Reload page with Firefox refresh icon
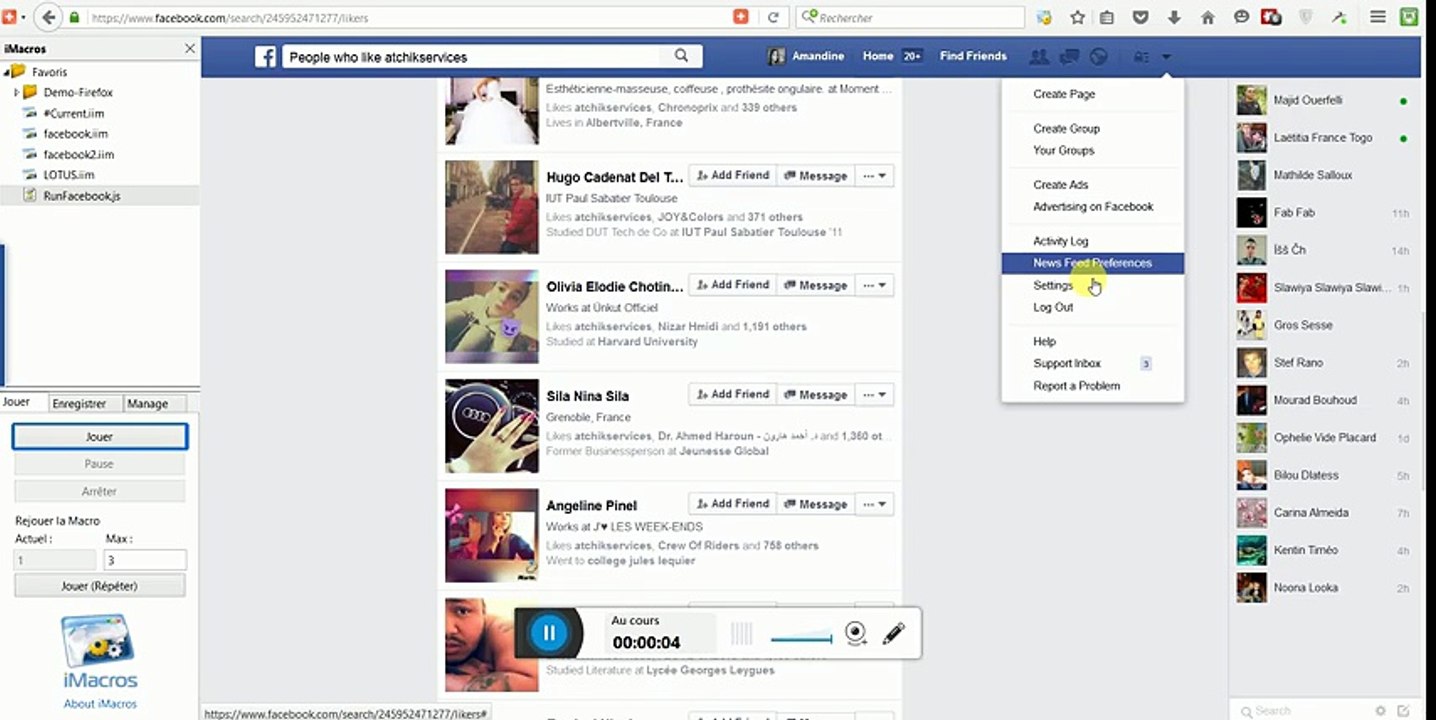The image size is (1436, 720). click(772, 17)
